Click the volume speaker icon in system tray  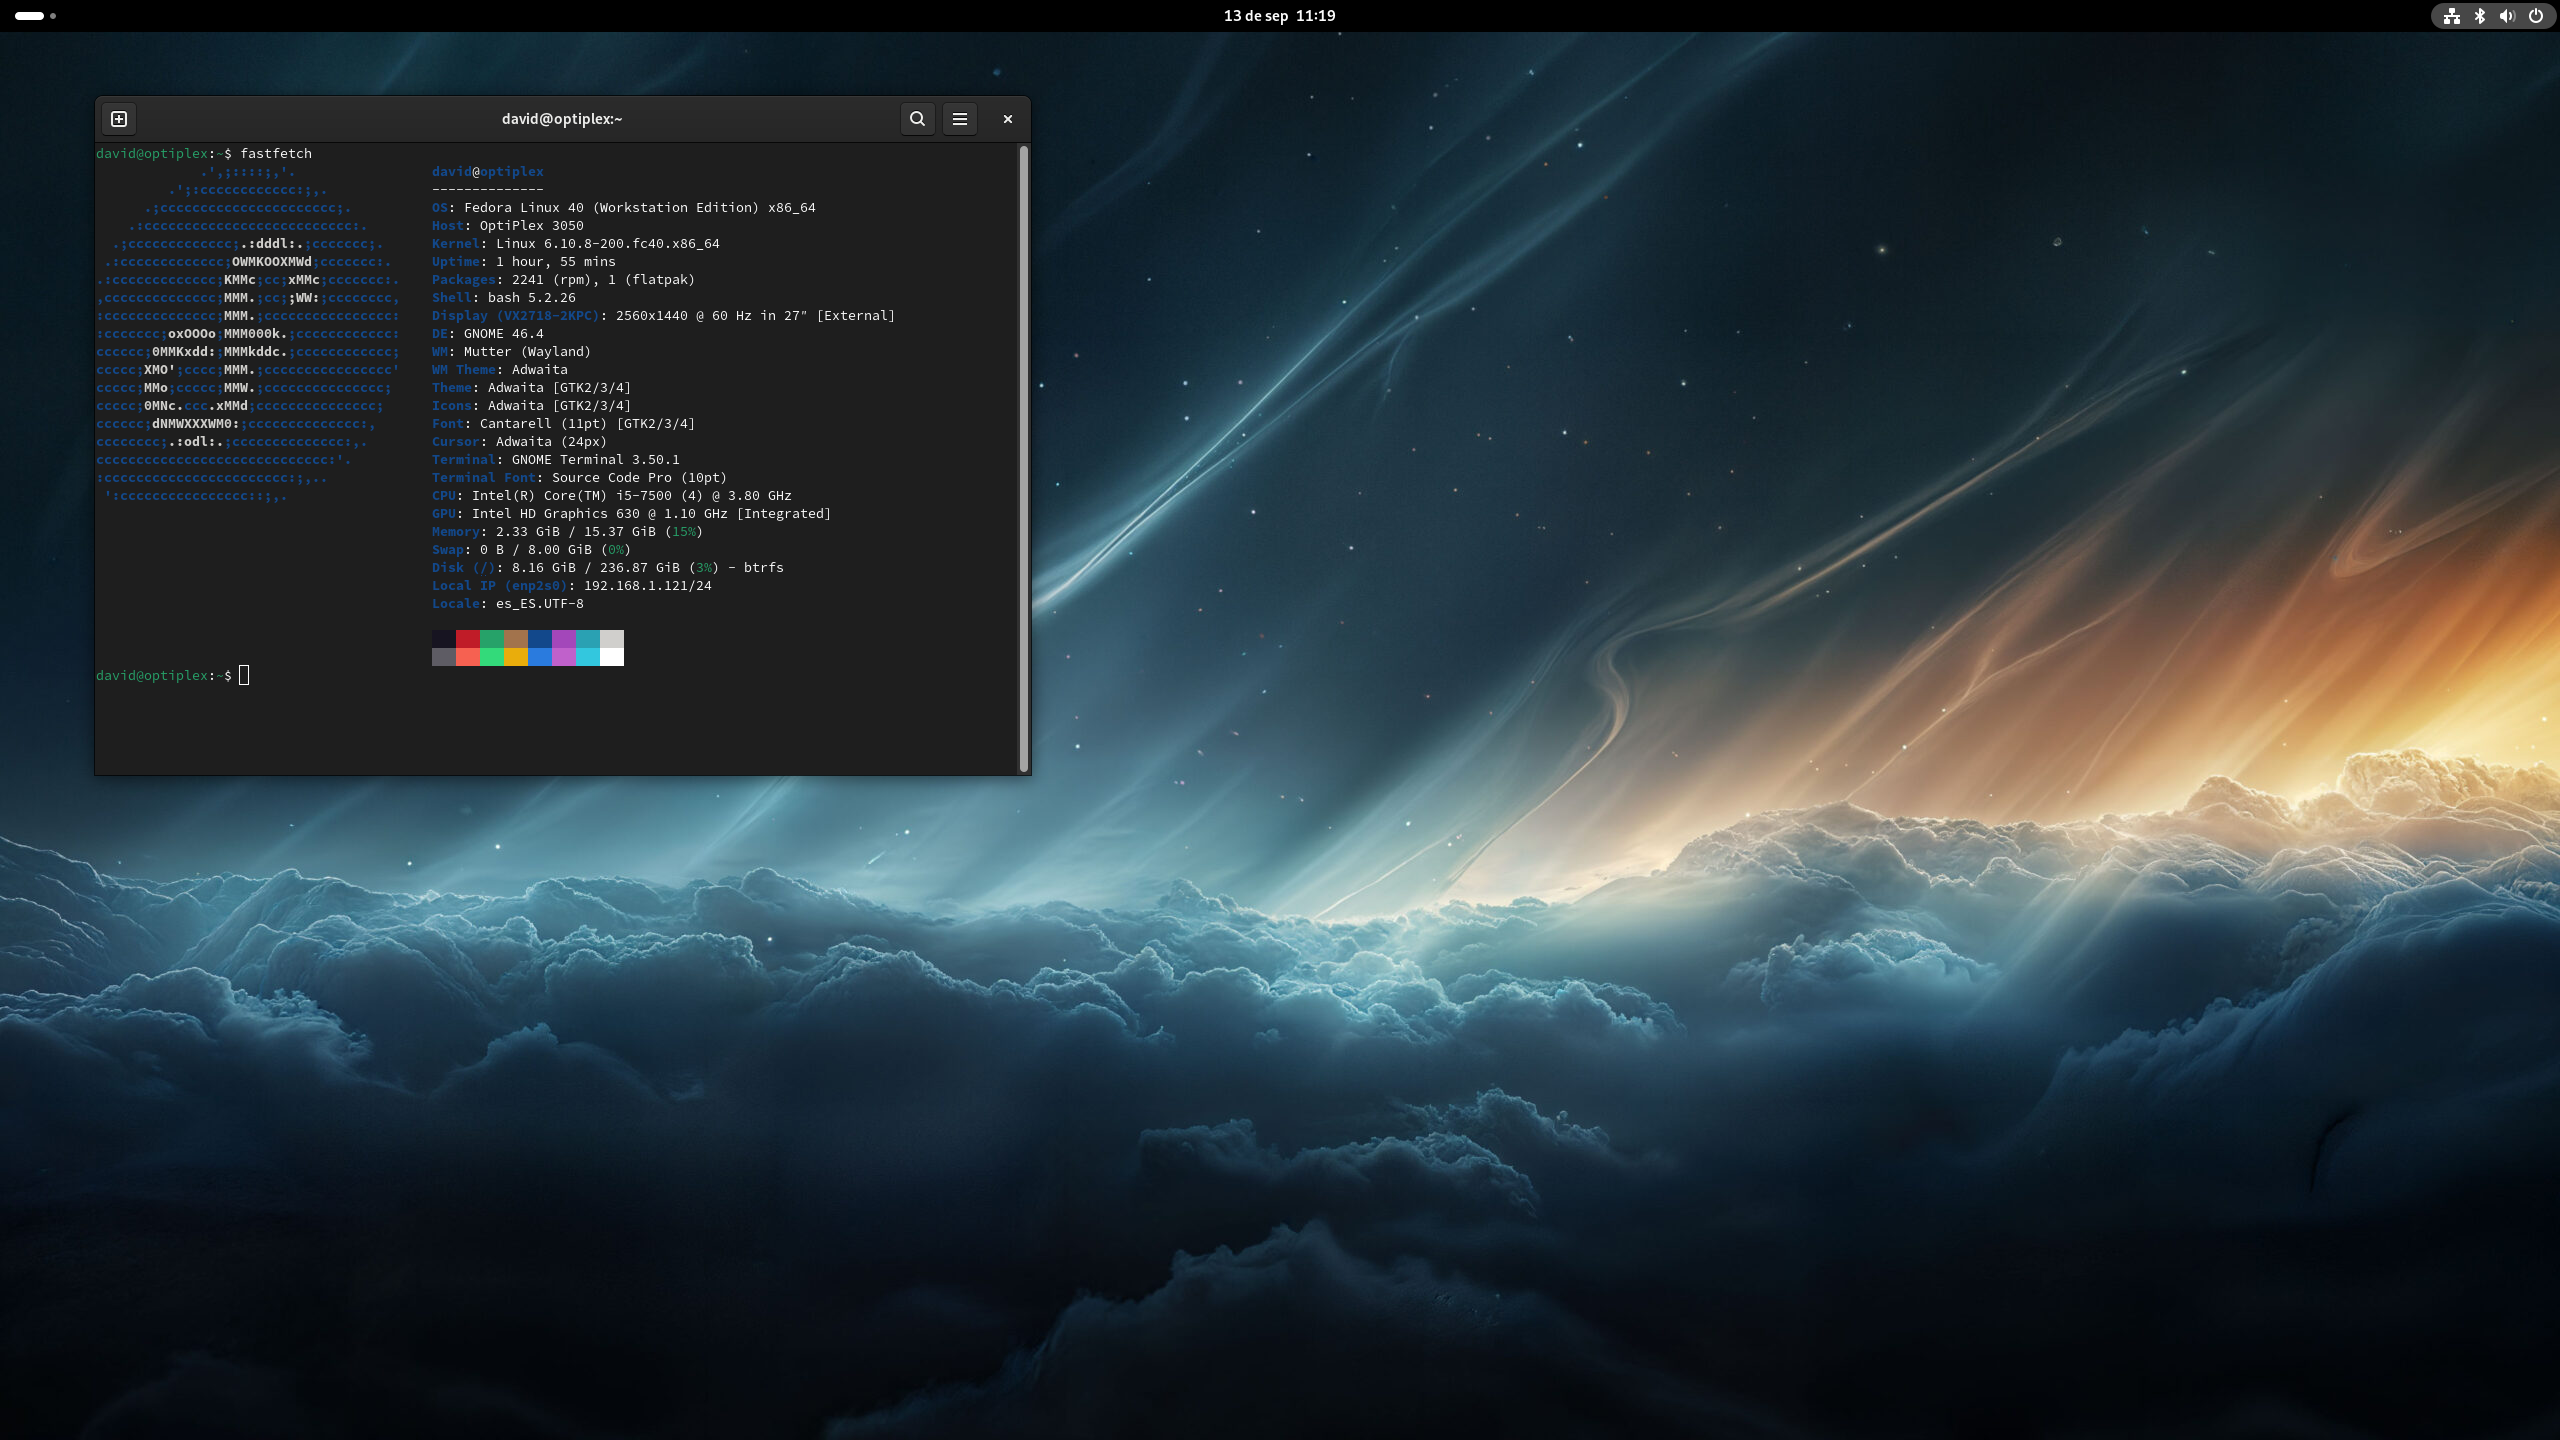tap(2507, 16)
